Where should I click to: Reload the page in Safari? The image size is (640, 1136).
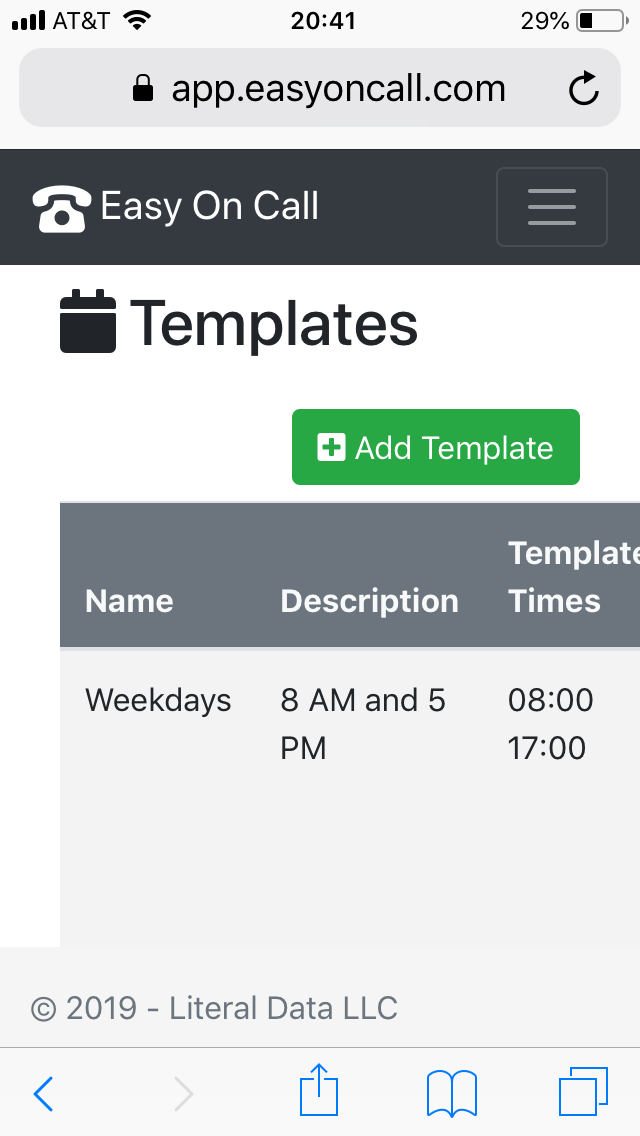[583, 90]
